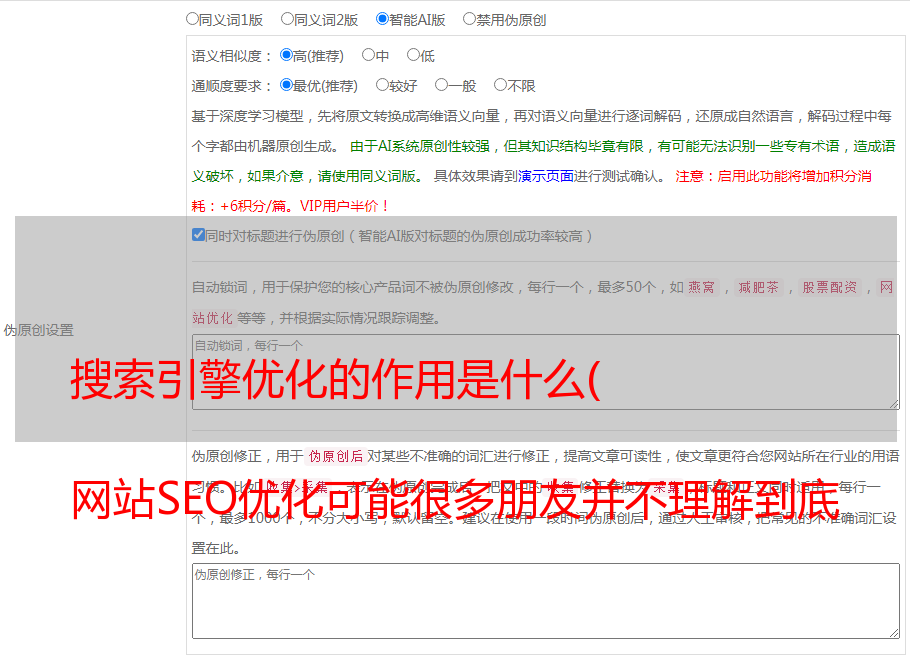Select the 同义词2版 radio option
This screenshot has height=658, width=911.
tap(287, 19)
